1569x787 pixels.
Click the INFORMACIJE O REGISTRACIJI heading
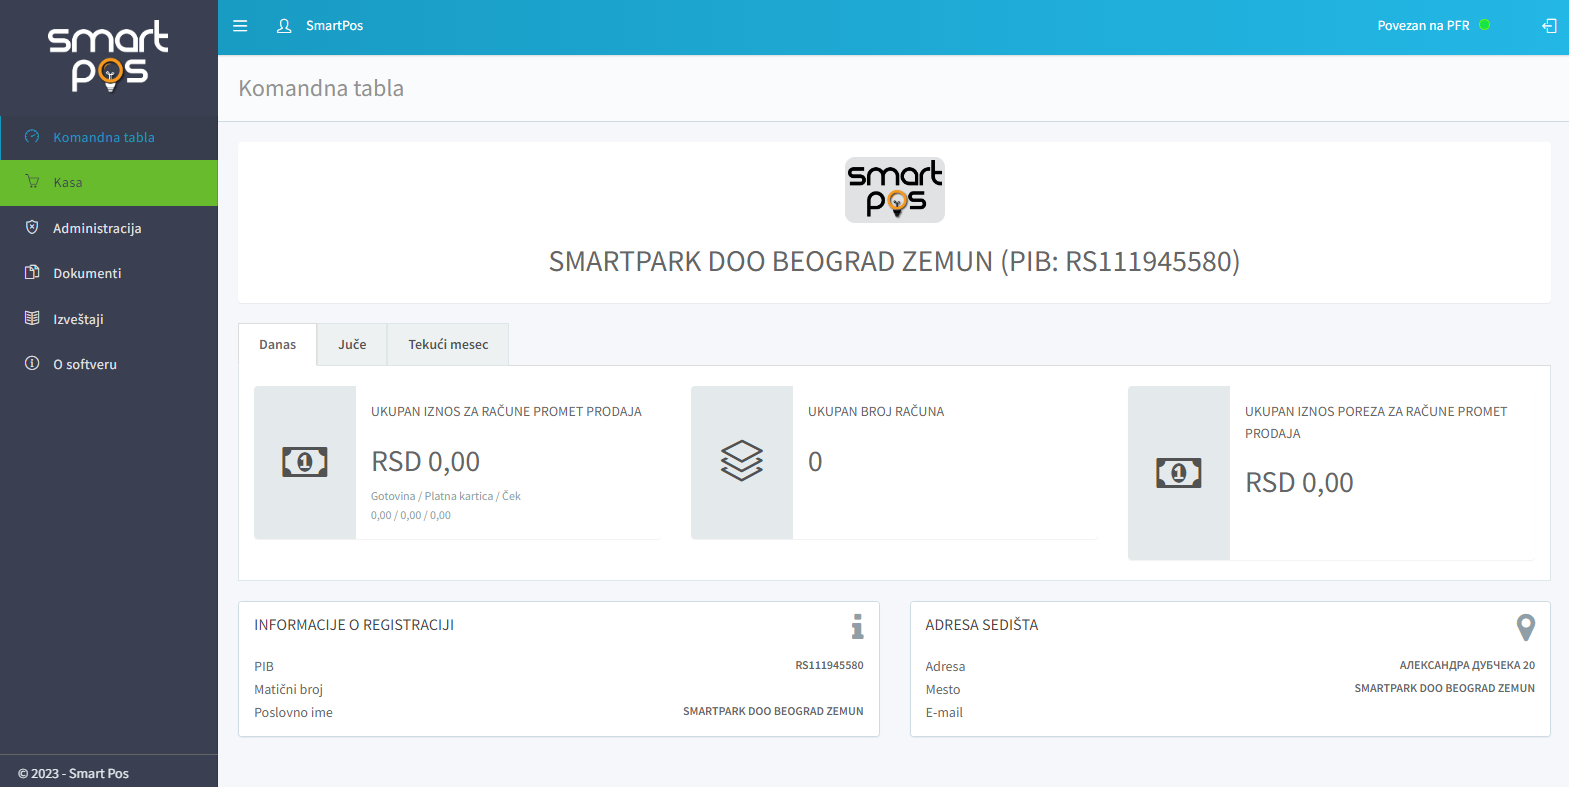(x=354, y=625)
